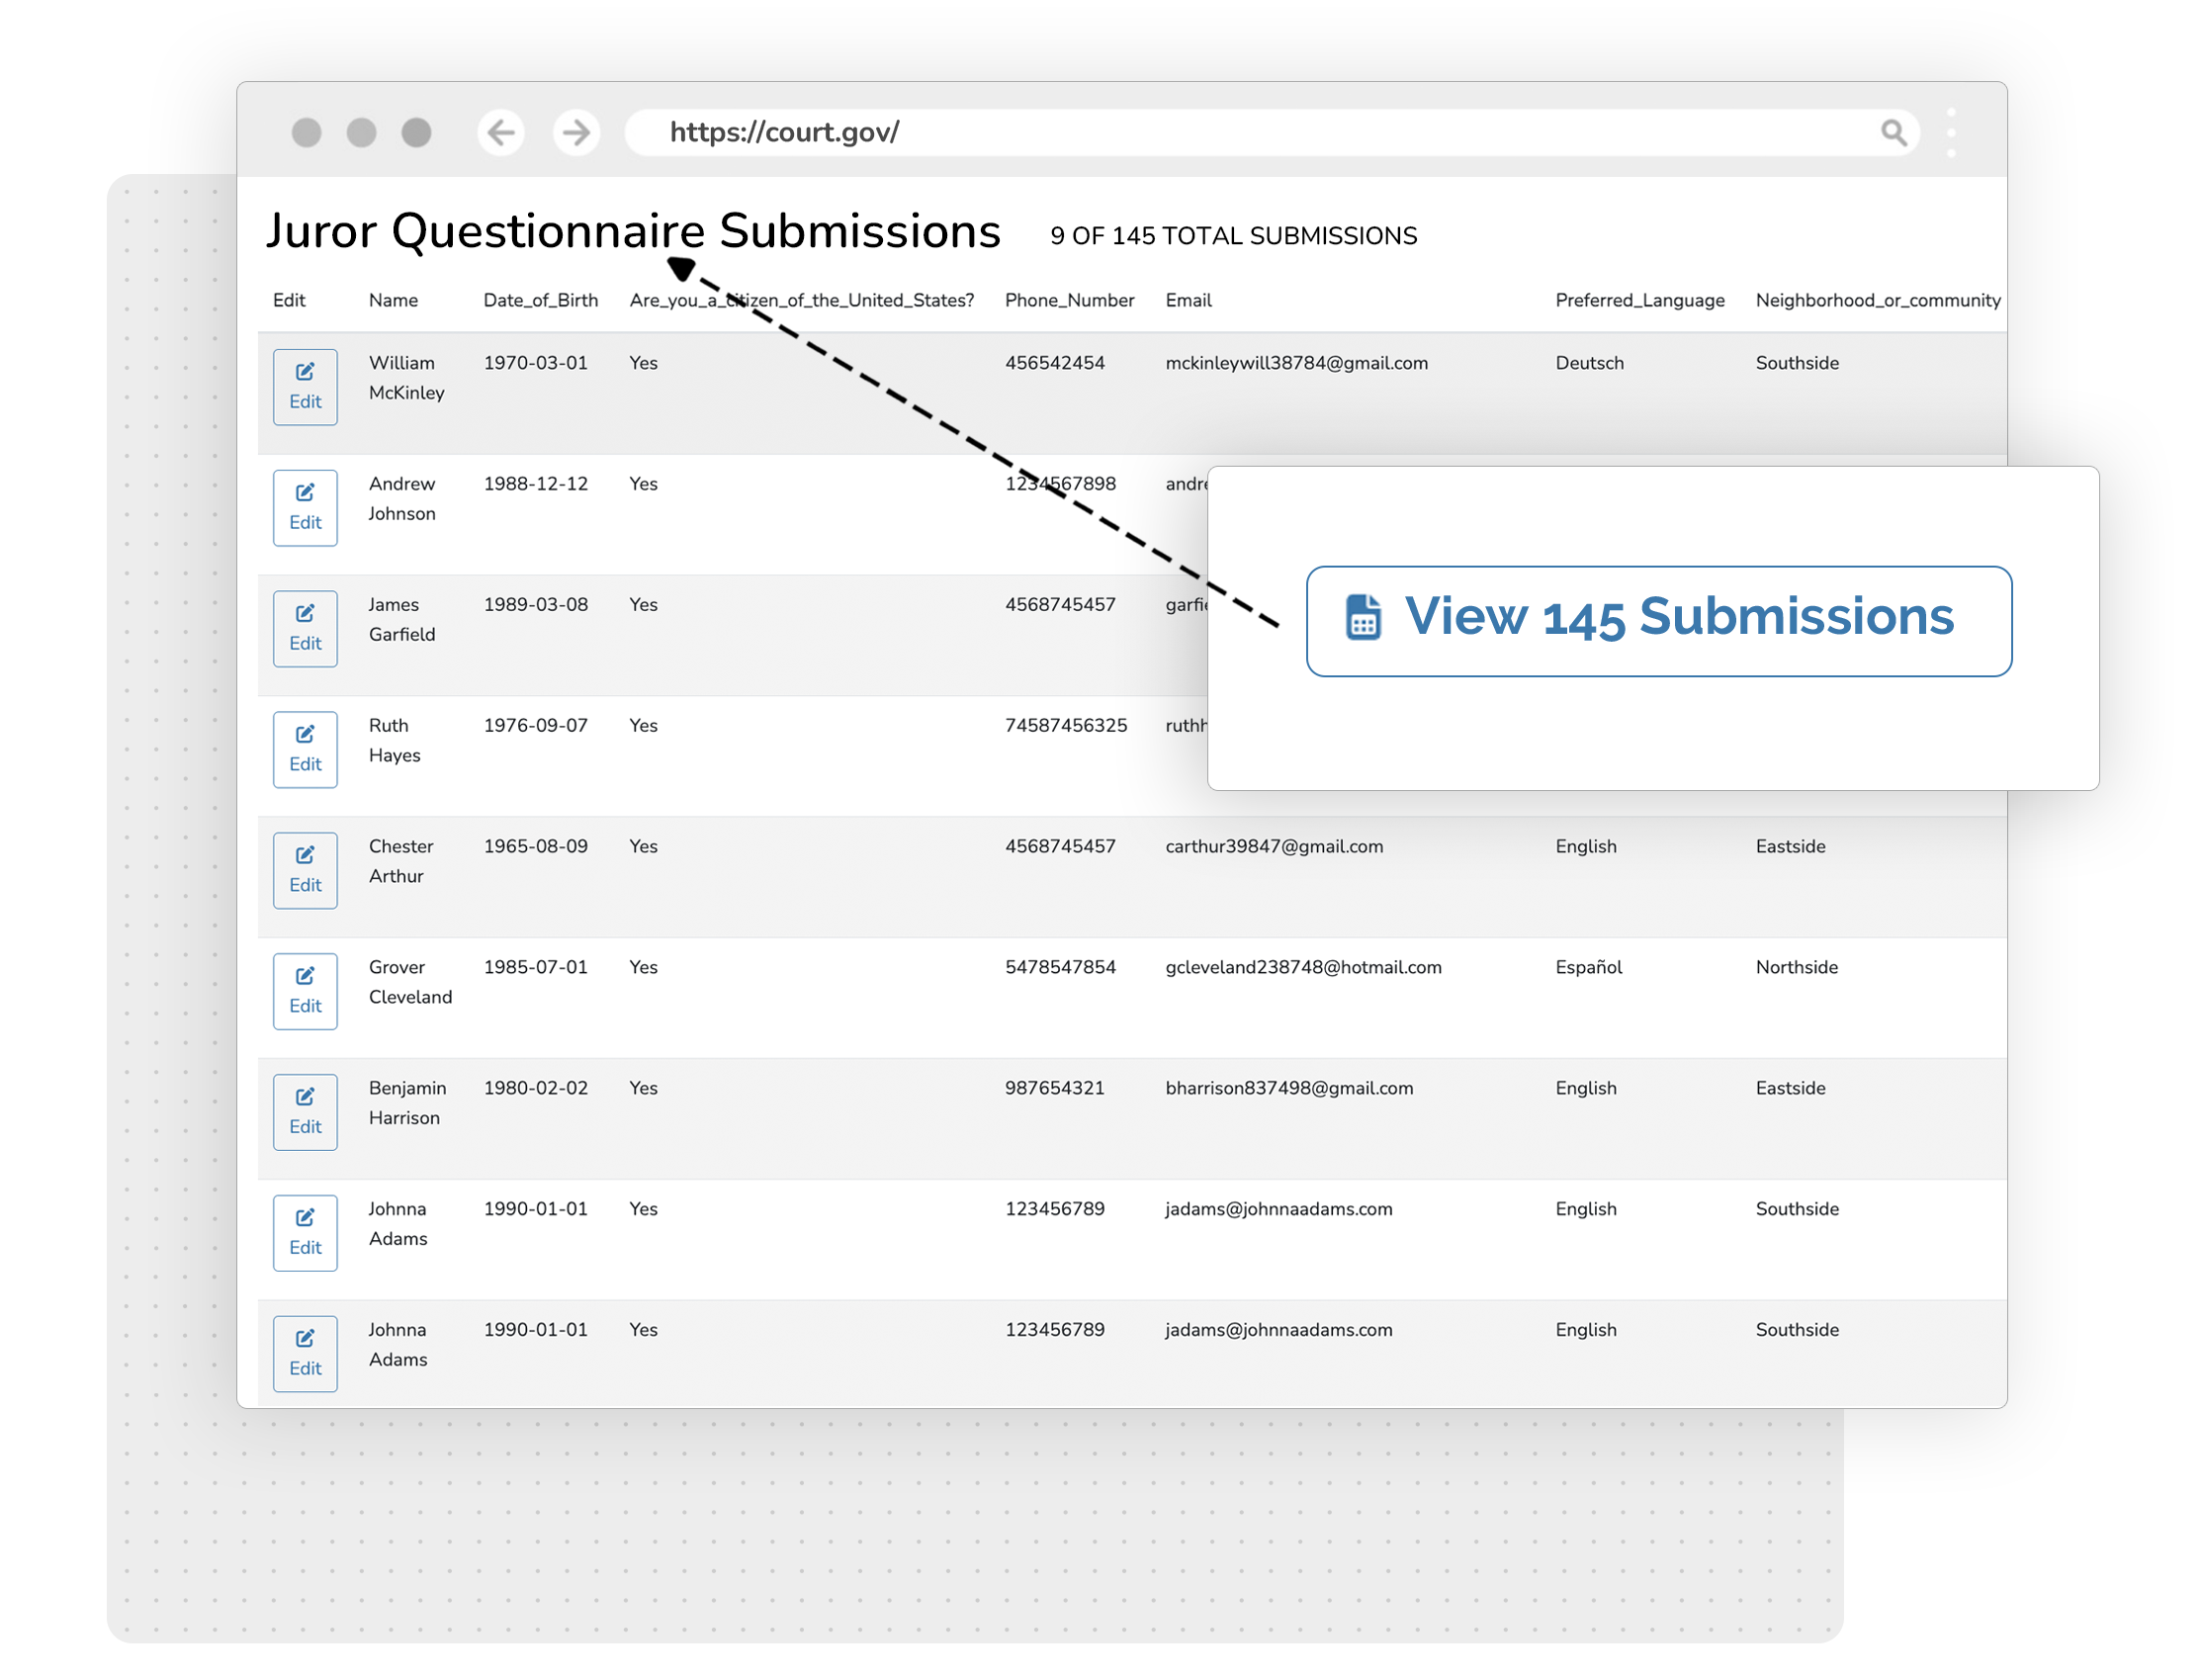Click email mckinleywill38784@gmail.com

1296,363
